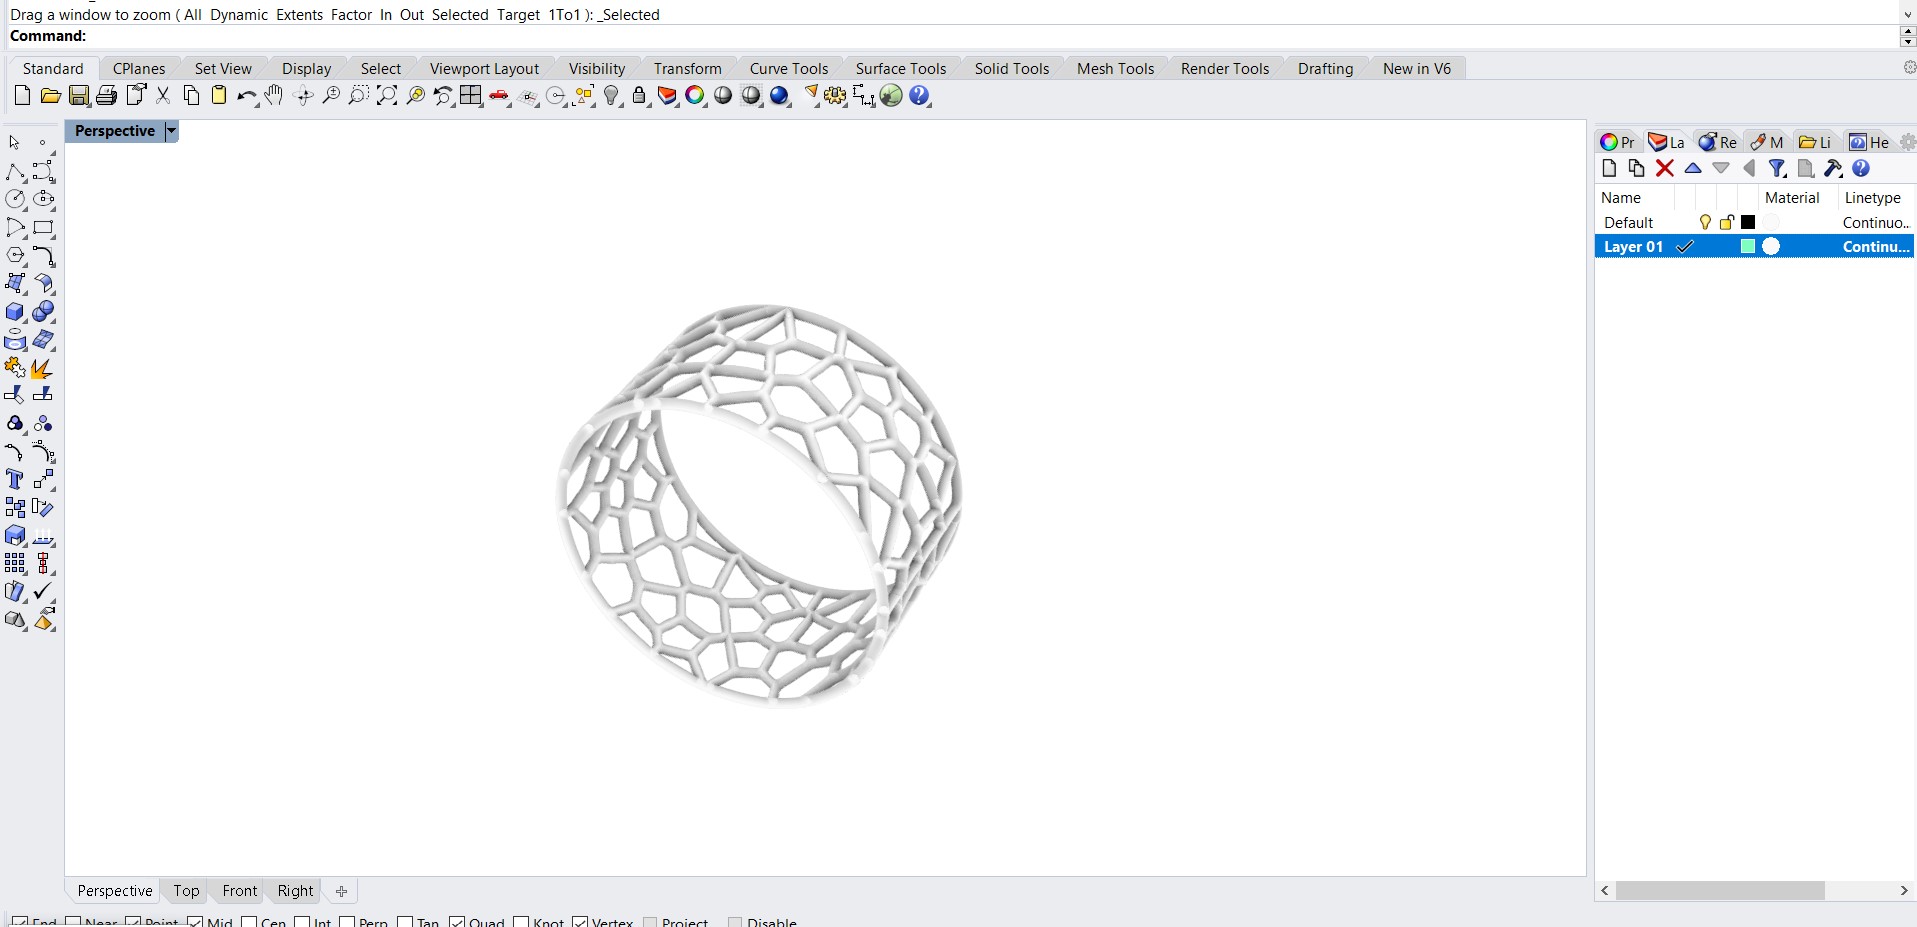This screenshot has height=927, width=1917.
Task: Save the model using the floppy icon
Action: 79,96
